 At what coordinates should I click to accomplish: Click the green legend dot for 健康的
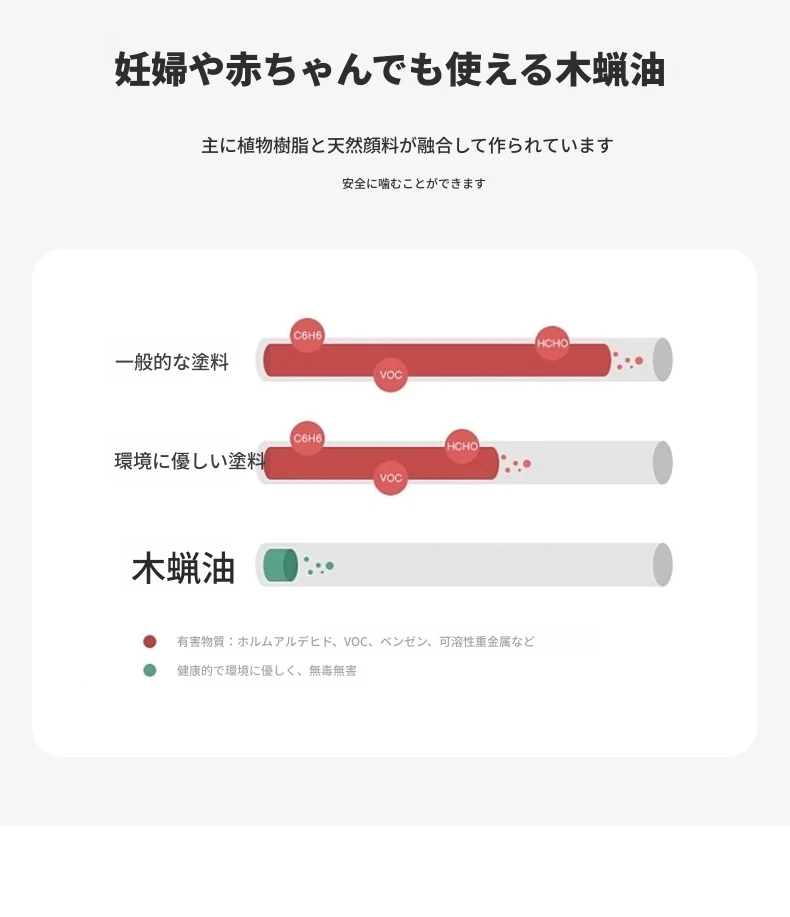pos(150,670)
